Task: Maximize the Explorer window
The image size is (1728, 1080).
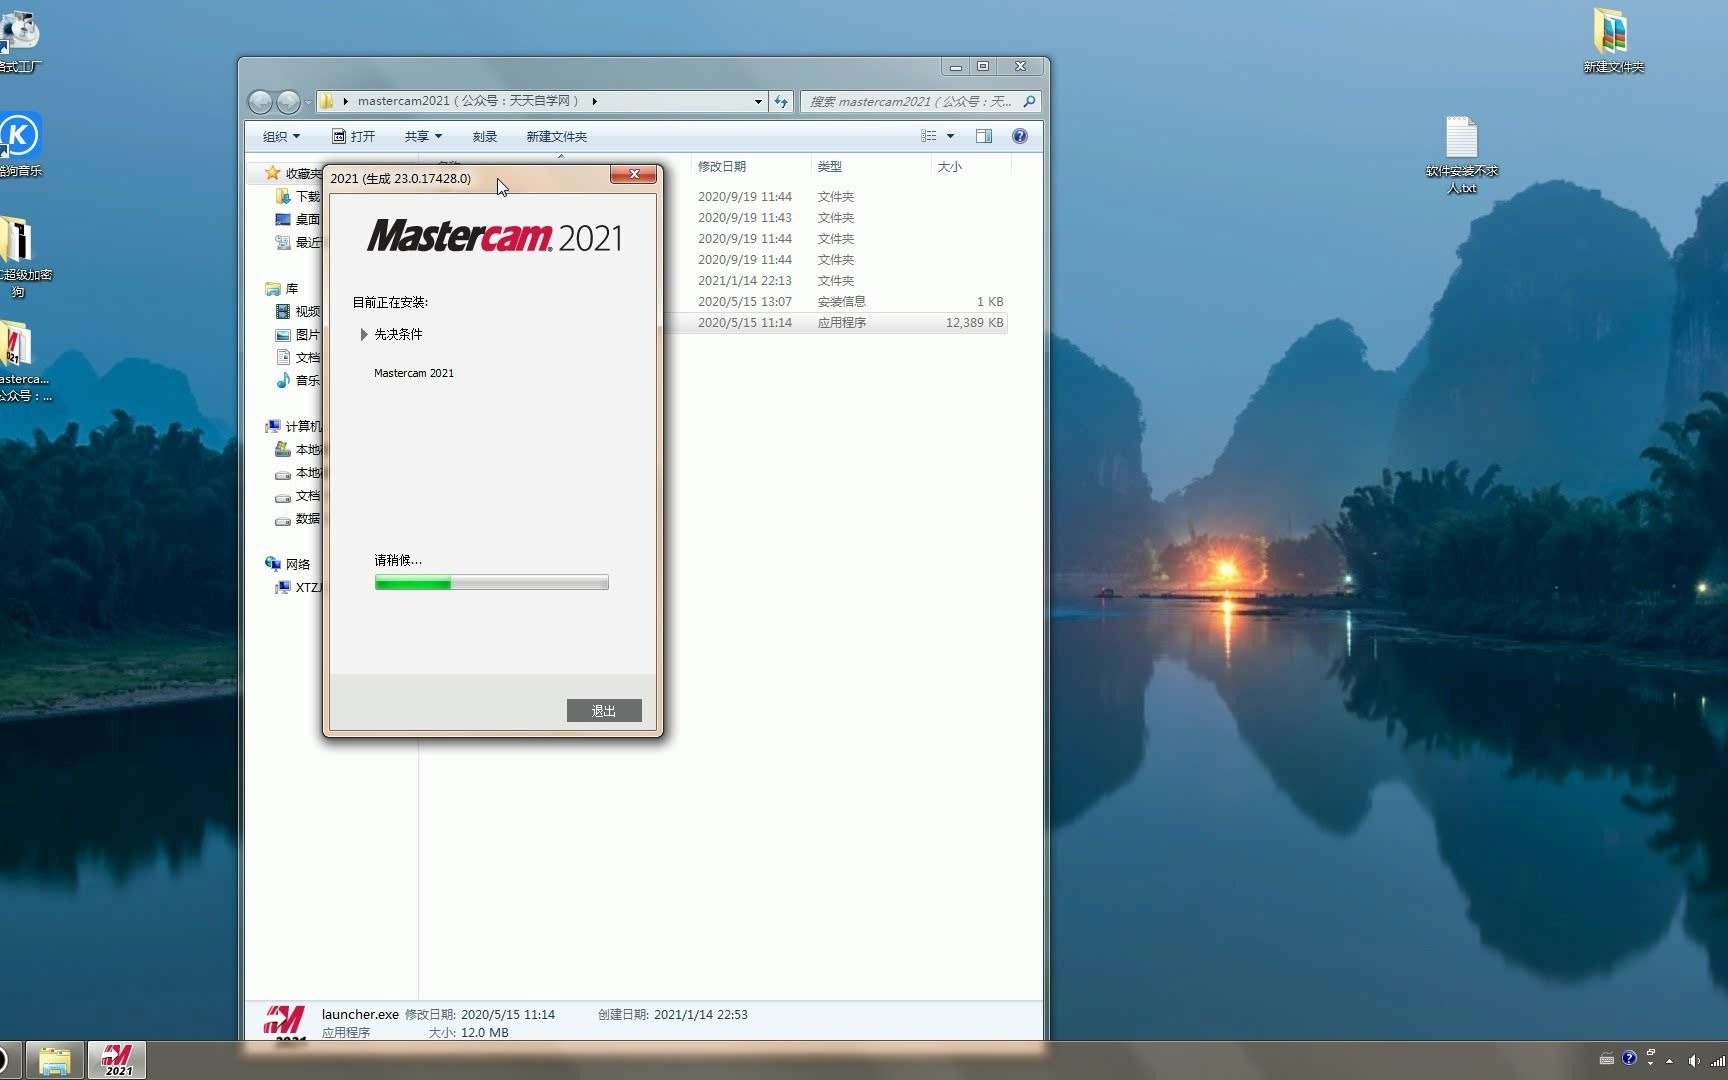Action: coord(983,67)
